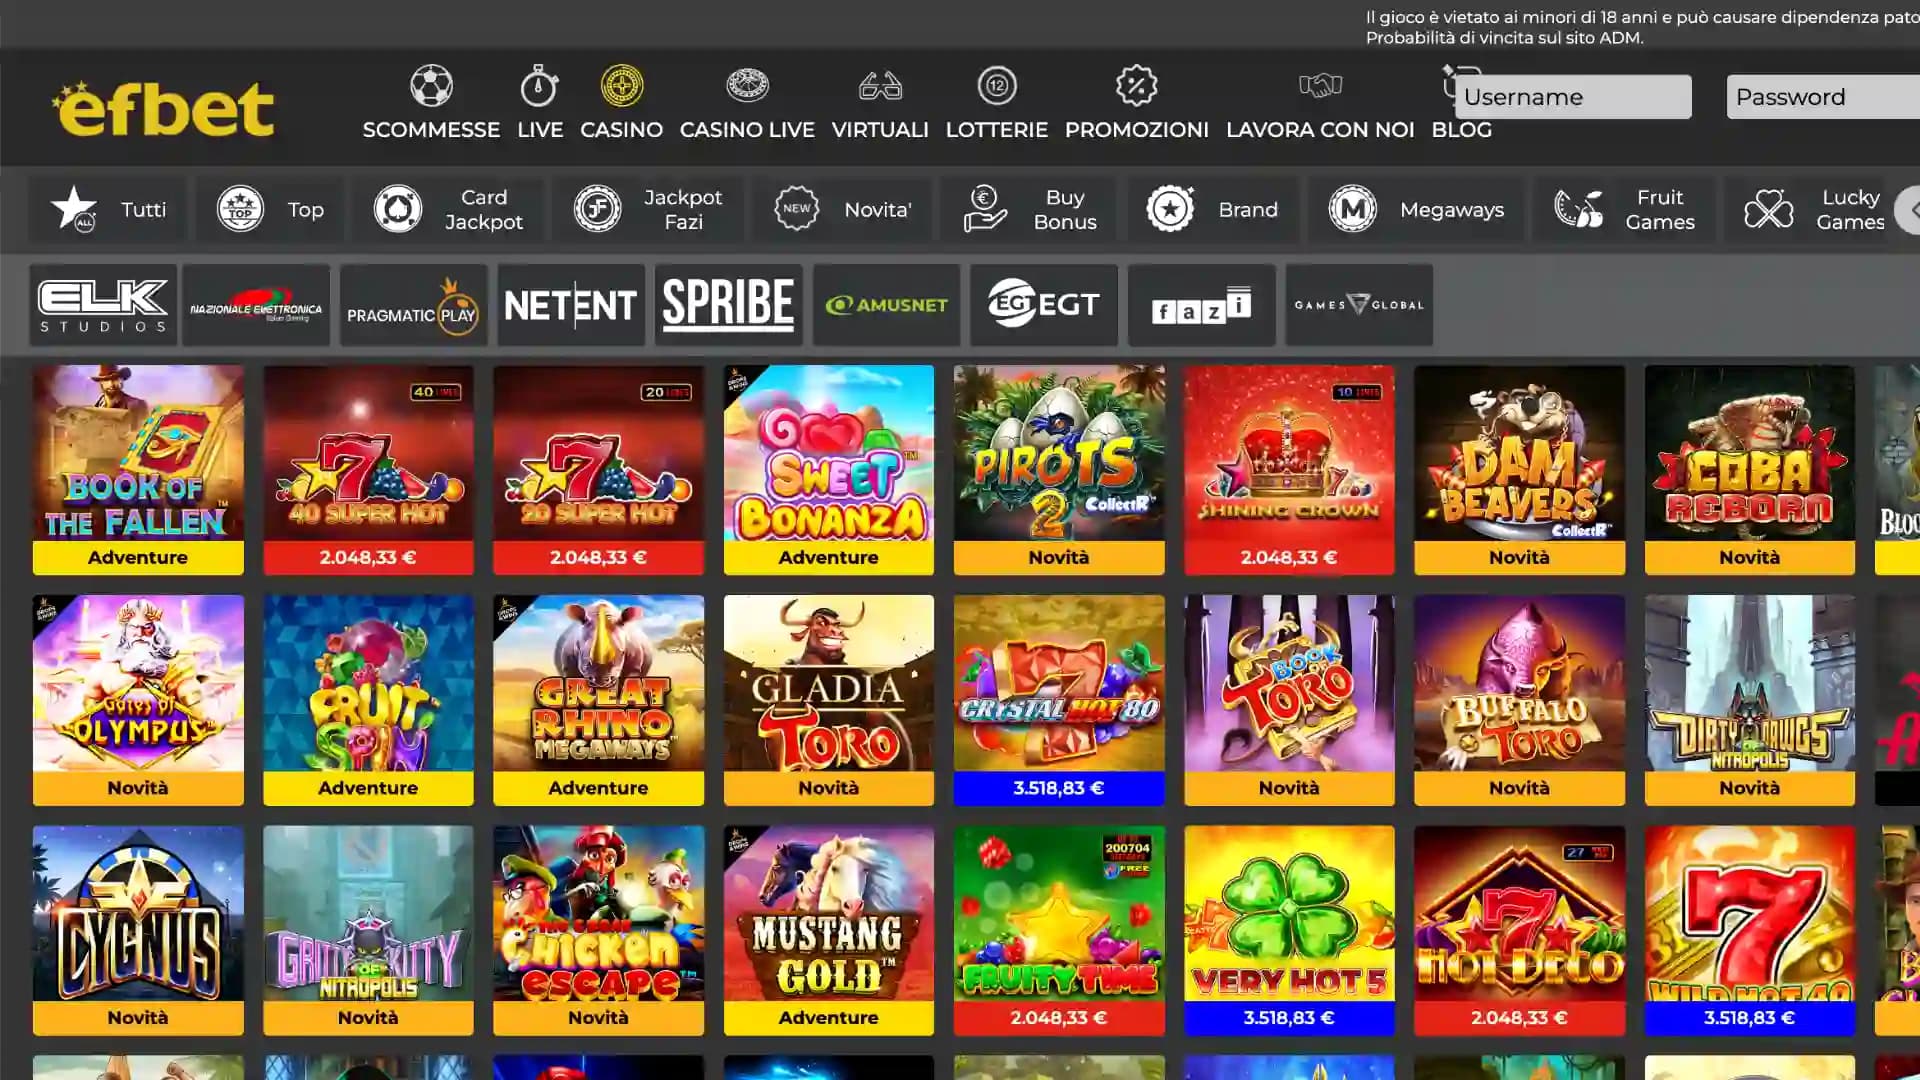
Task: Click the Lotterie lottery ball icon
Action: coord(995,86)
